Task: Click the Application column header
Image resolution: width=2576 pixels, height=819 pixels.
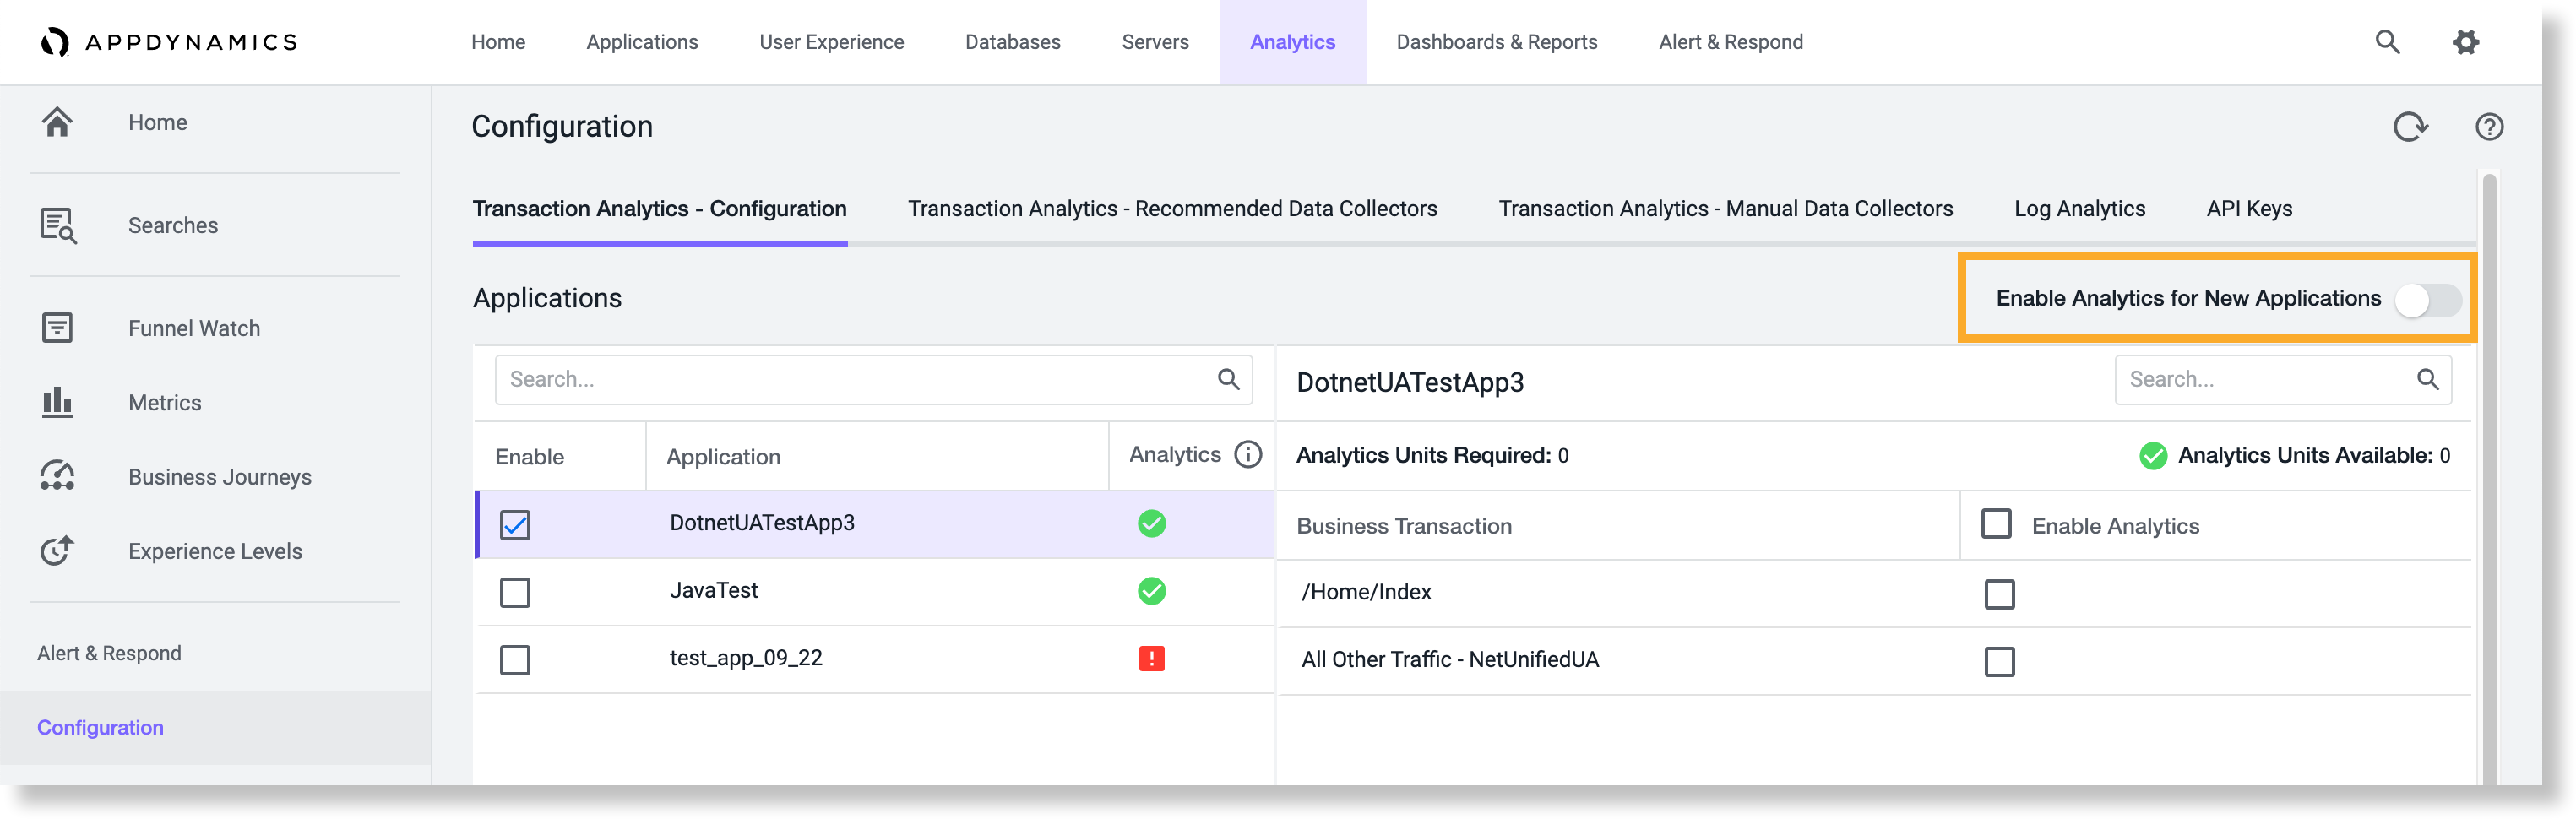Action: (x=723, y=457)
